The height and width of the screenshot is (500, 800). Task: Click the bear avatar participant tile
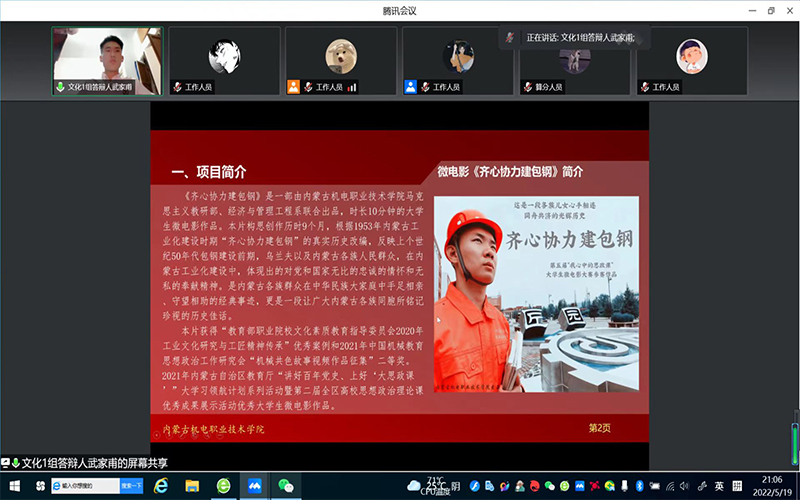tap(340, 60)
